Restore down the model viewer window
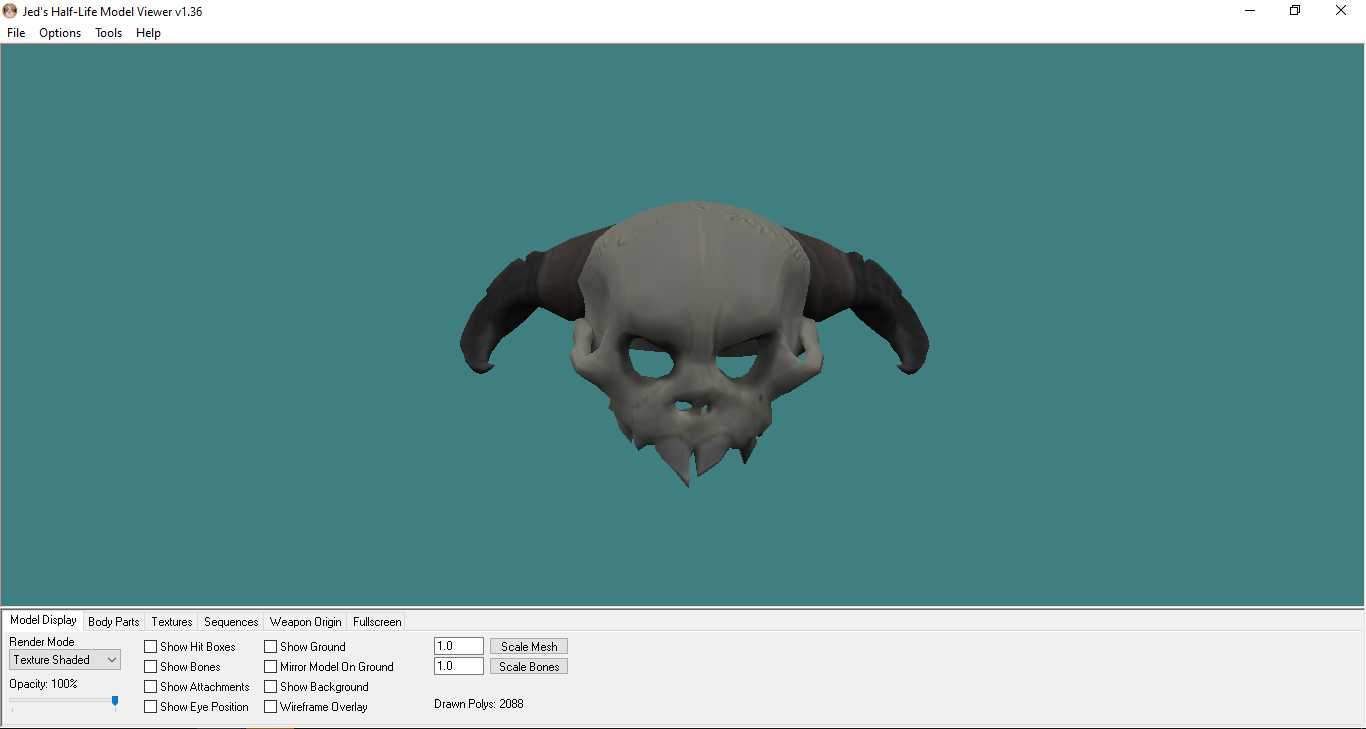 point(1295,11)
